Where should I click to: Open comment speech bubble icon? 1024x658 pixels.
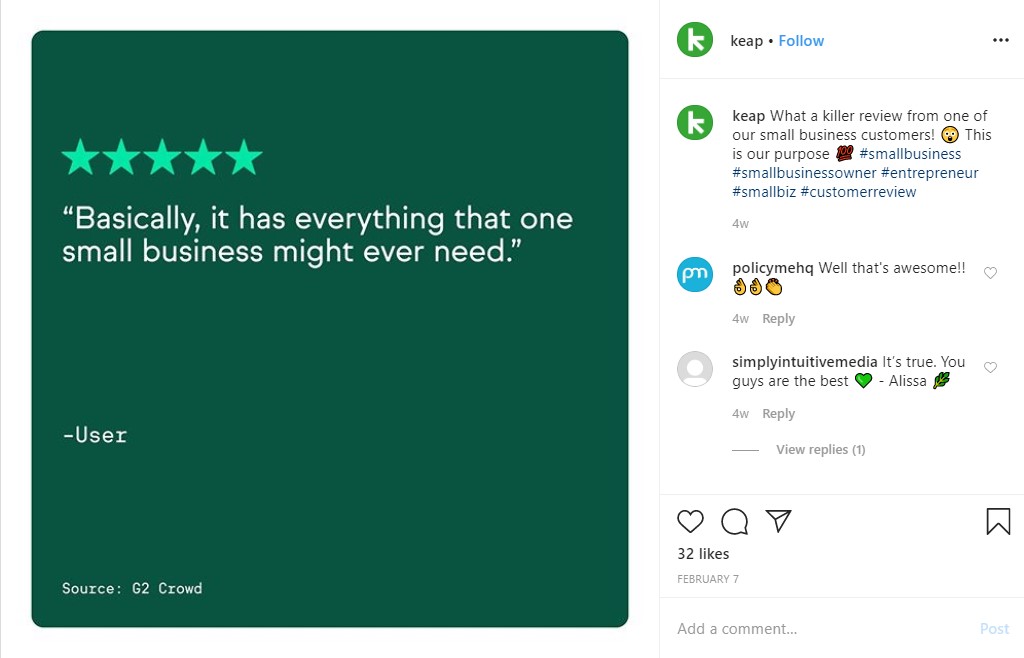click(735, 521)
